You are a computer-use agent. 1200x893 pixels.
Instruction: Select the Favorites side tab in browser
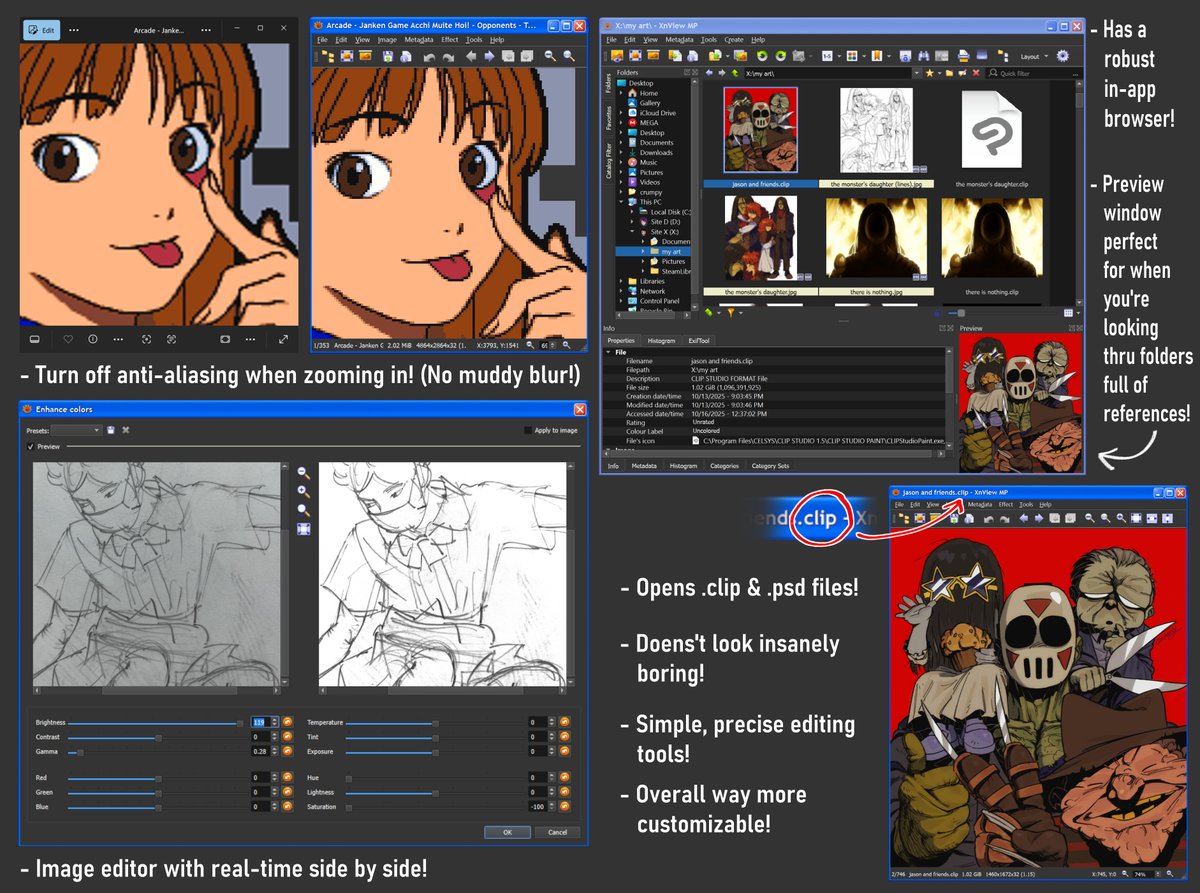[609, 118]
